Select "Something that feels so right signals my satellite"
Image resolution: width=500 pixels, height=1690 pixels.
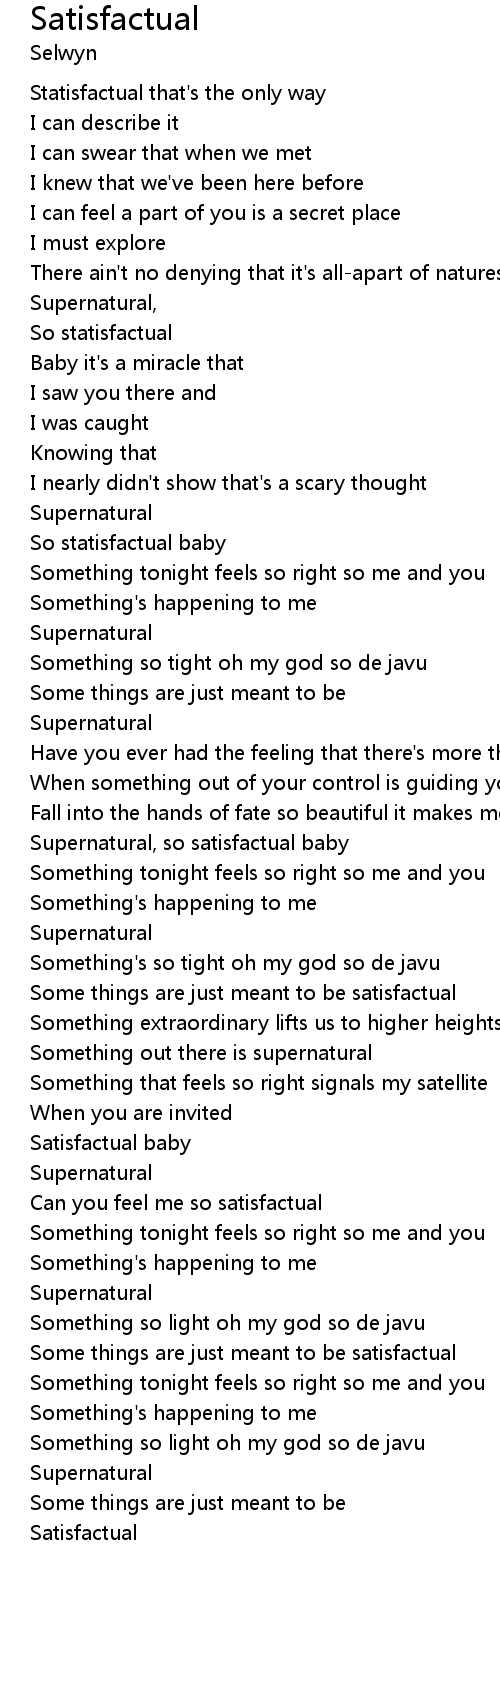coord(259,1083)
